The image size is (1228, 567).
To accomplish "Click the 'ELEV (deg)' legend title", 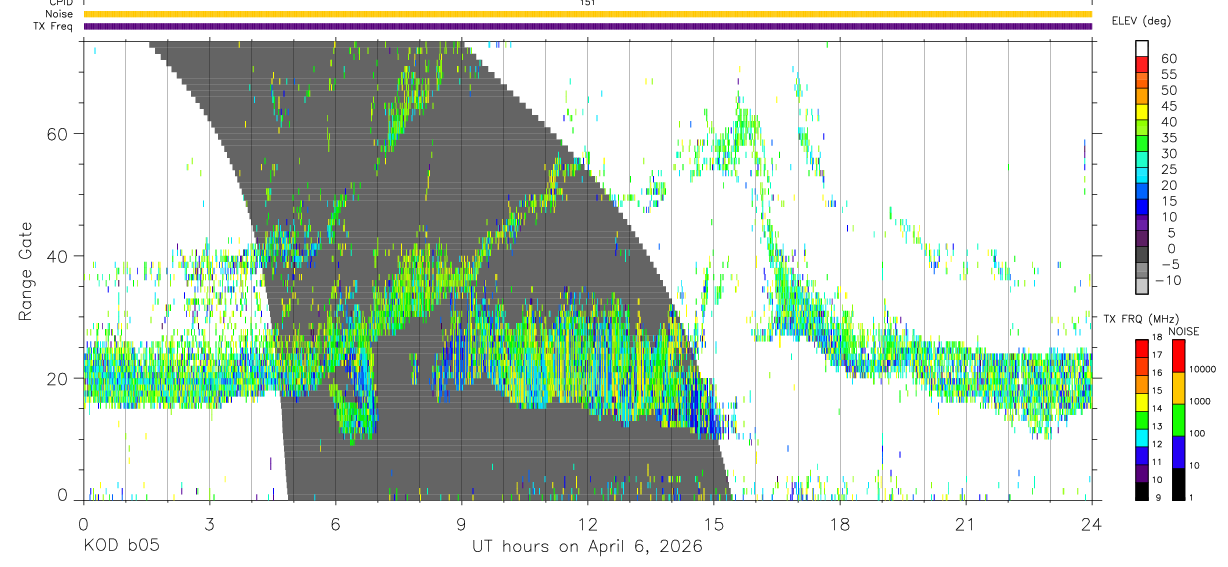I will pyautogui.click(x=1141, y=21).
